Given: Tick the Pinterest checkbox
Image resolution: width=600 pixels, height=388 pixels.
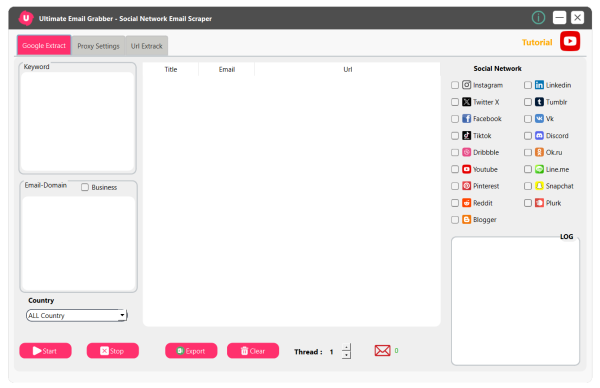Looking at the screenshot, I should 455,186.
